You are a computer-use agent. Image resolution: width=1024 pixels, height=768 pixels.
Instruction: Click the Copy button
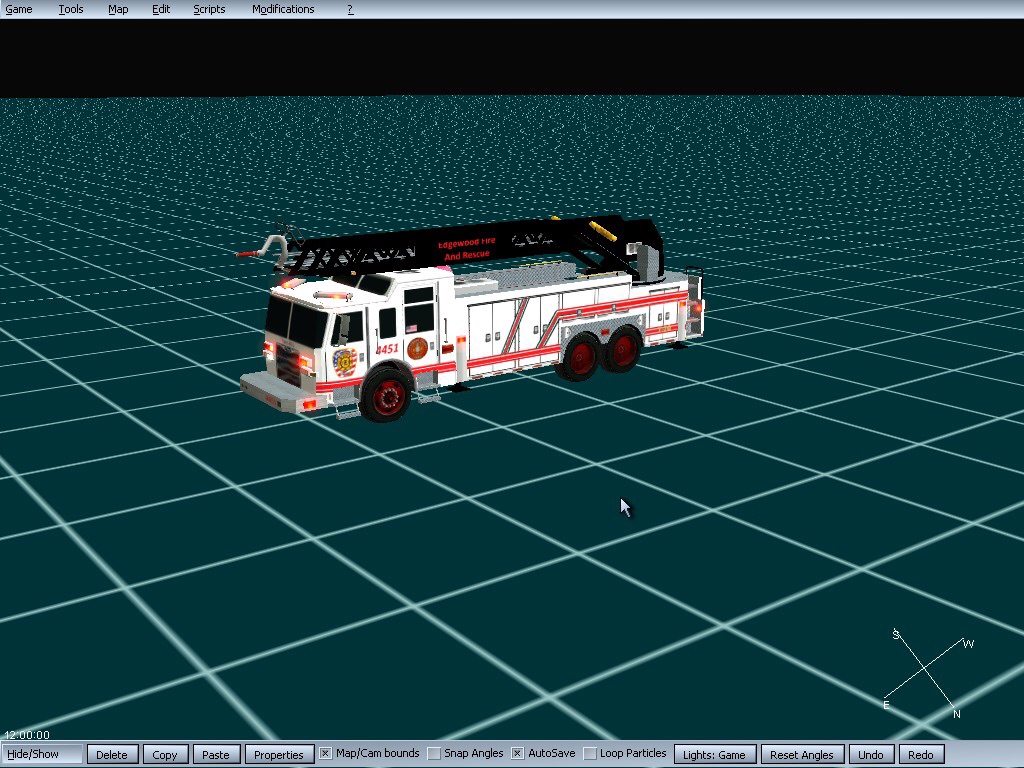(x=165, y=754)
